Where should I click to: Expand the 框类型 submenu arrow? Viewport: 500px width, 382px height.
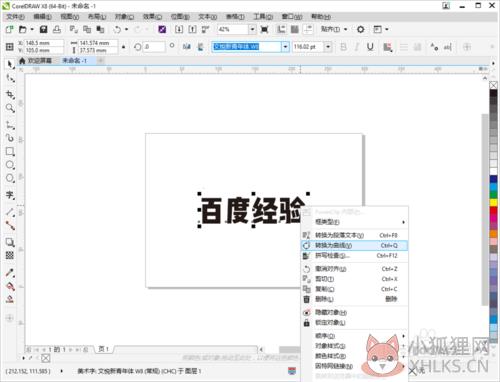pyautogui.click(x=403, y=222)
